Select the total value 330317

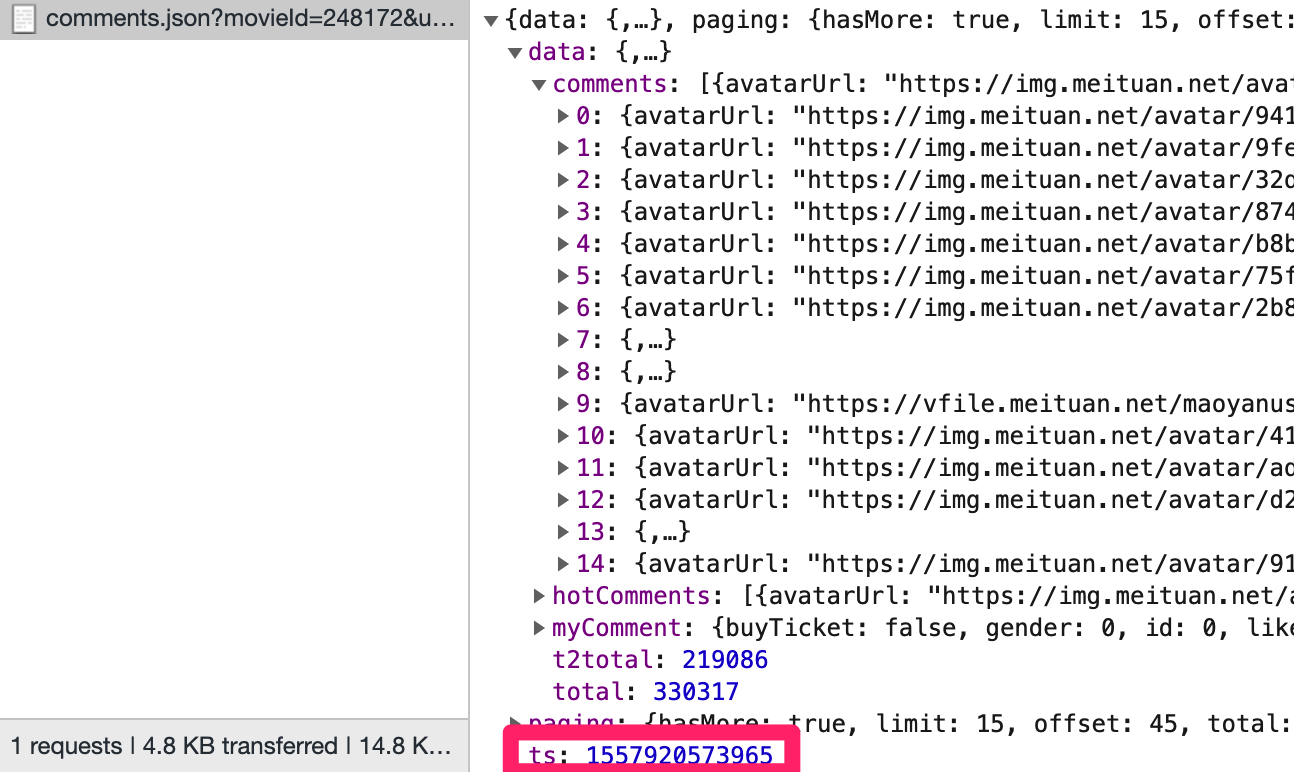[x=696, y=692]
